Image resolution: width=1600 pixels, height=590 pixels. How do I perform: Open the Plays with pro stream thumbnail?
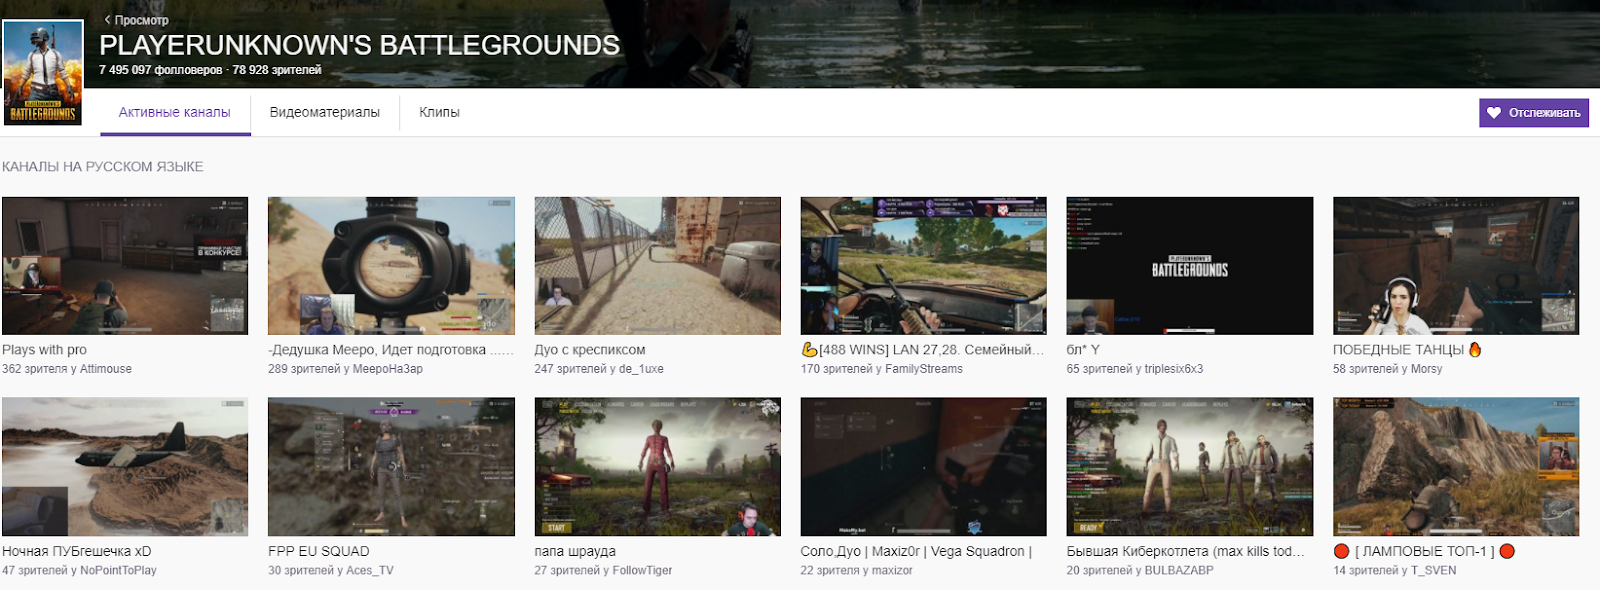125,266
